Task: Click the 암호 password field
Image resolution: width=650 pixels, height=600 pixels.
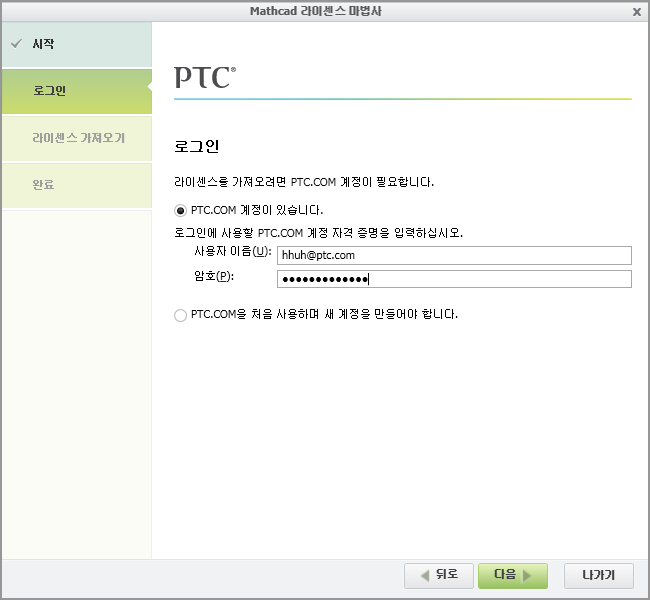Action: 454,279
